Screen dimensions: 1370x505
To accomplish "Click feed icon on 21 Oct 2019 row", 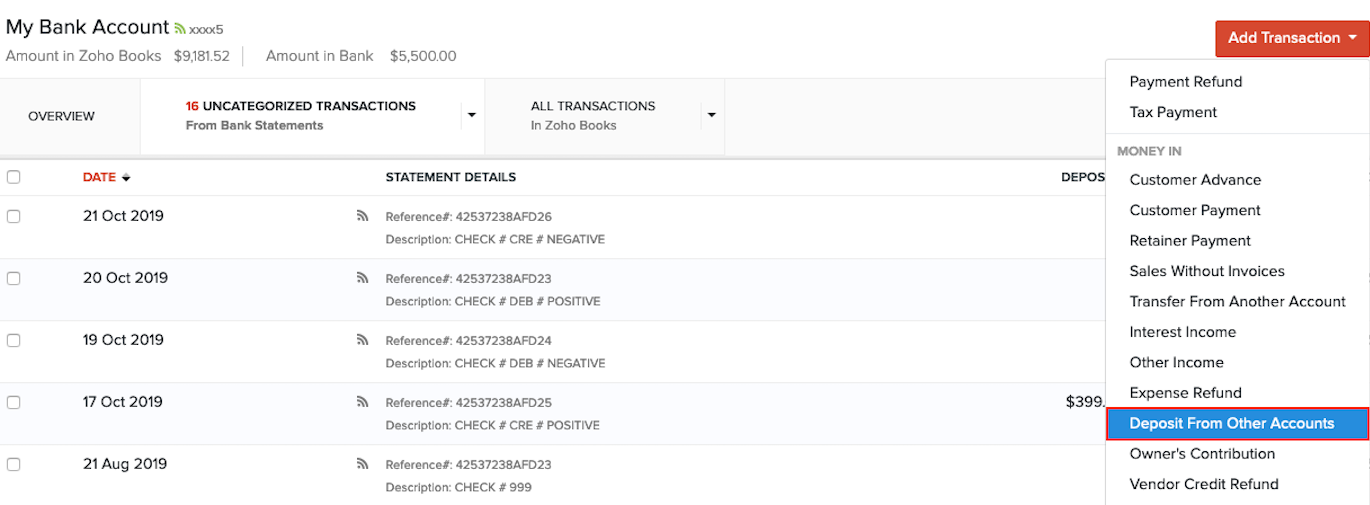I will pyautogui.click(x=363, y=216).
